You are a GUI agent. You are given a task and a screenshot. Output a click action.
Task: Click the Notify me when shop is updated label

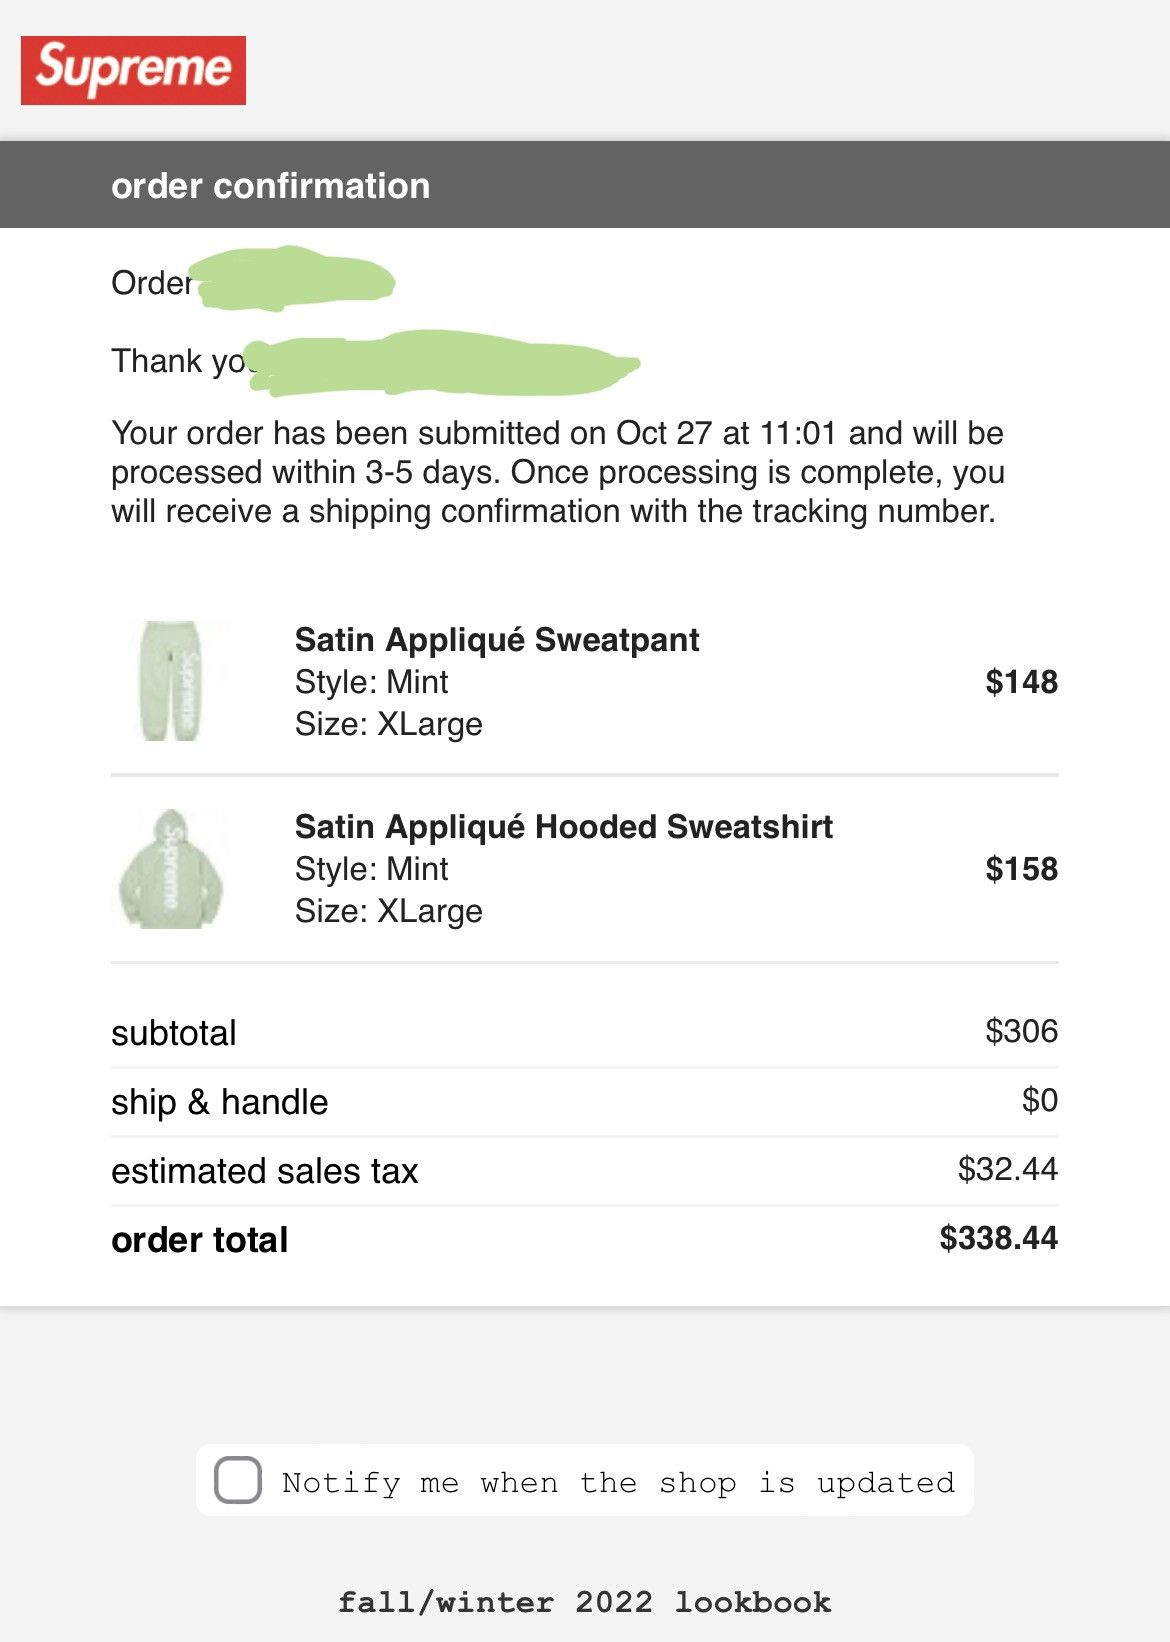point(618,1482)
